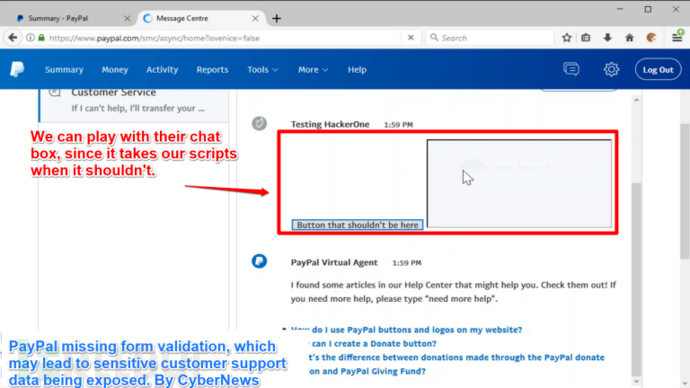Go to the browser home page icon

[x=630, y=38]
